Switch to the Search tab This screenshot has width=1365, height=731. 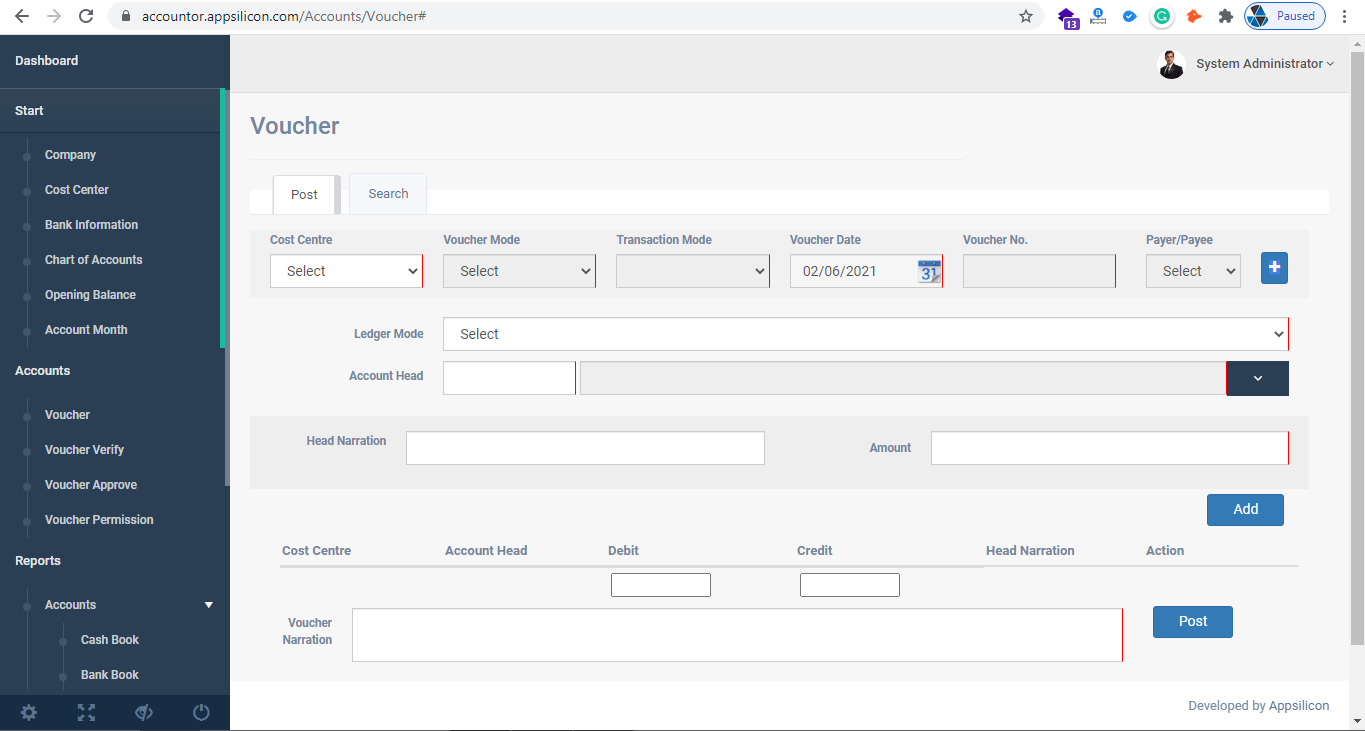(x=388, y=194)
